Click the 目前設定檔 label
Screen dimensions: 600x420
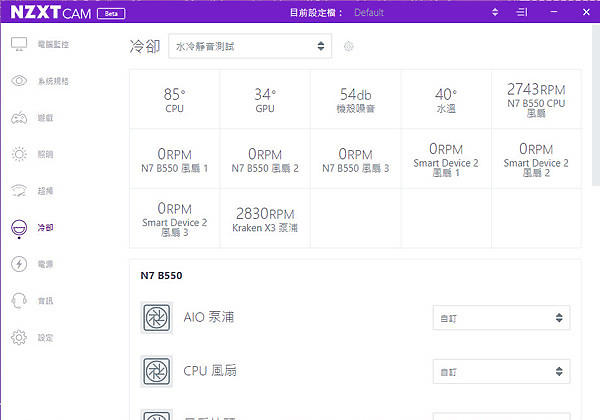[316, 13]
